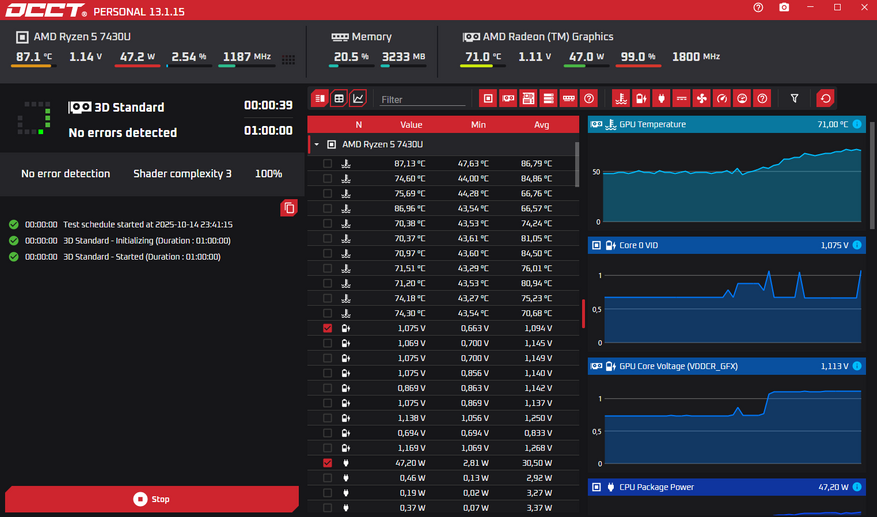Tick checkbox for 1,069 V row
This screenshot has height=517, width=877.
(327, 343)
